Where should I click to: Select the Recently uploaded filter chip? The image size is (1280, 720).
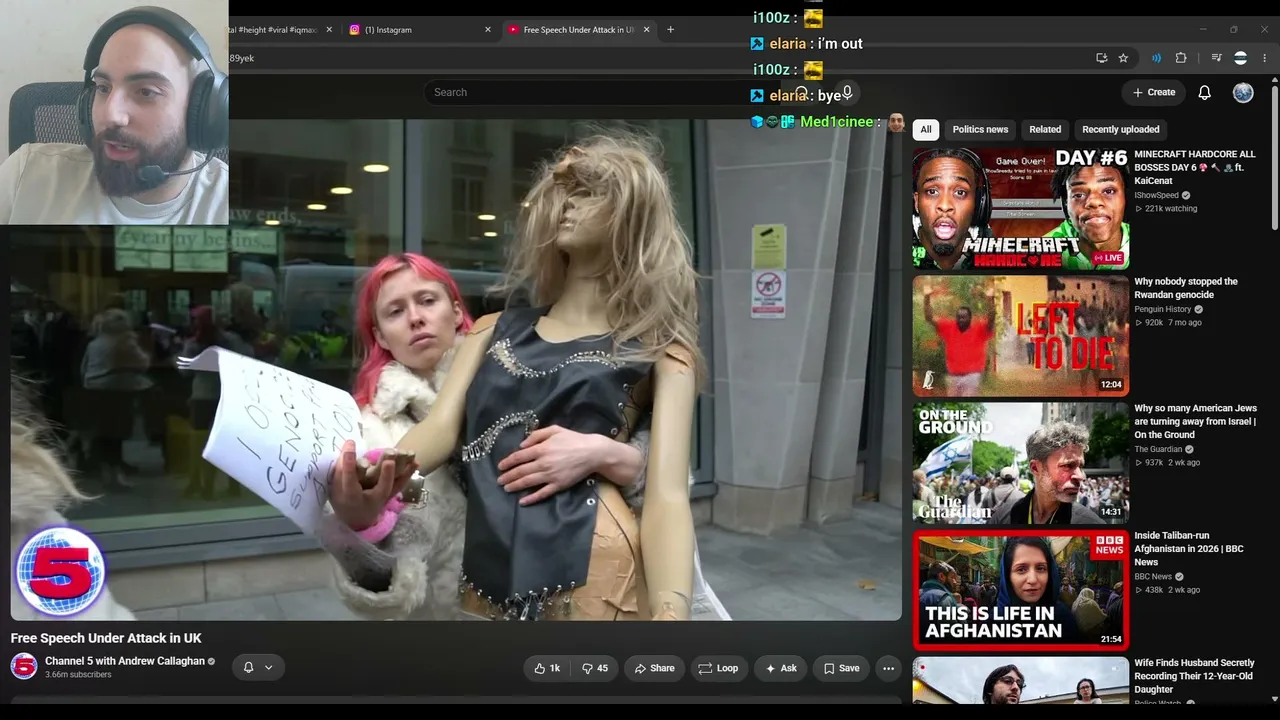point(1121,129)
